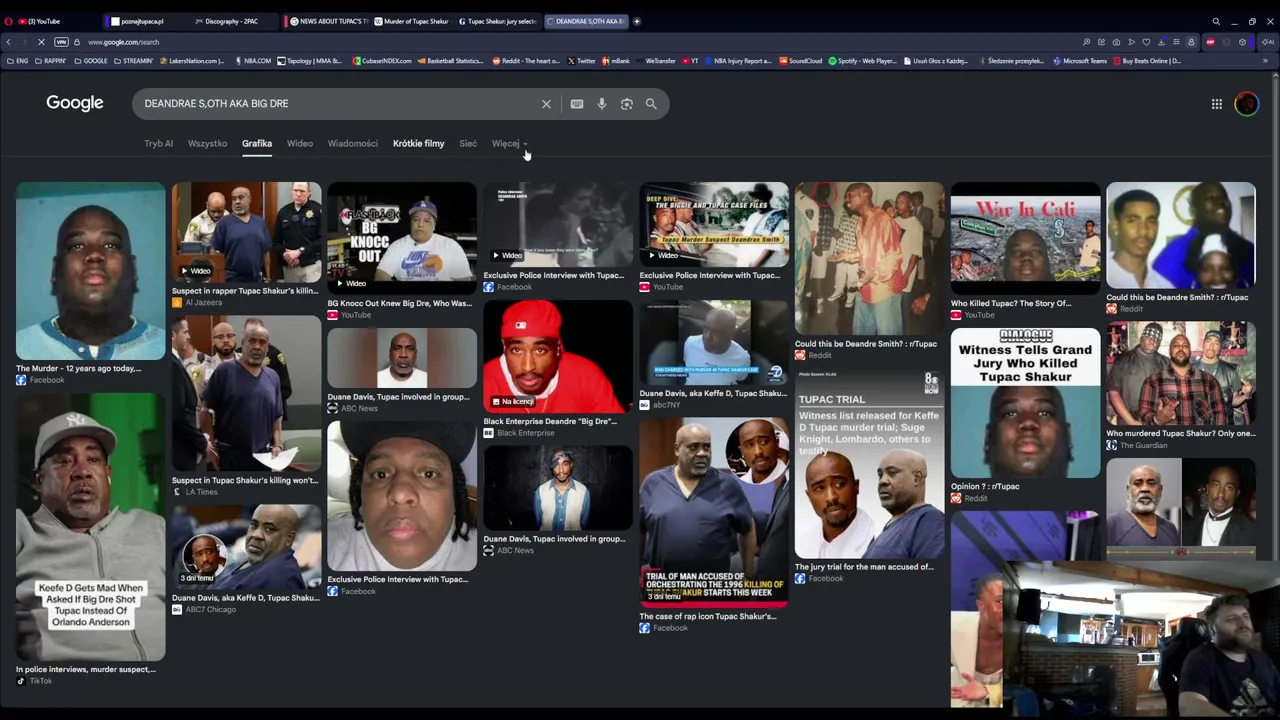The image size is (1280, 720).
Task: Switch to the Tryb AI tab
Action: click(158, 143)
